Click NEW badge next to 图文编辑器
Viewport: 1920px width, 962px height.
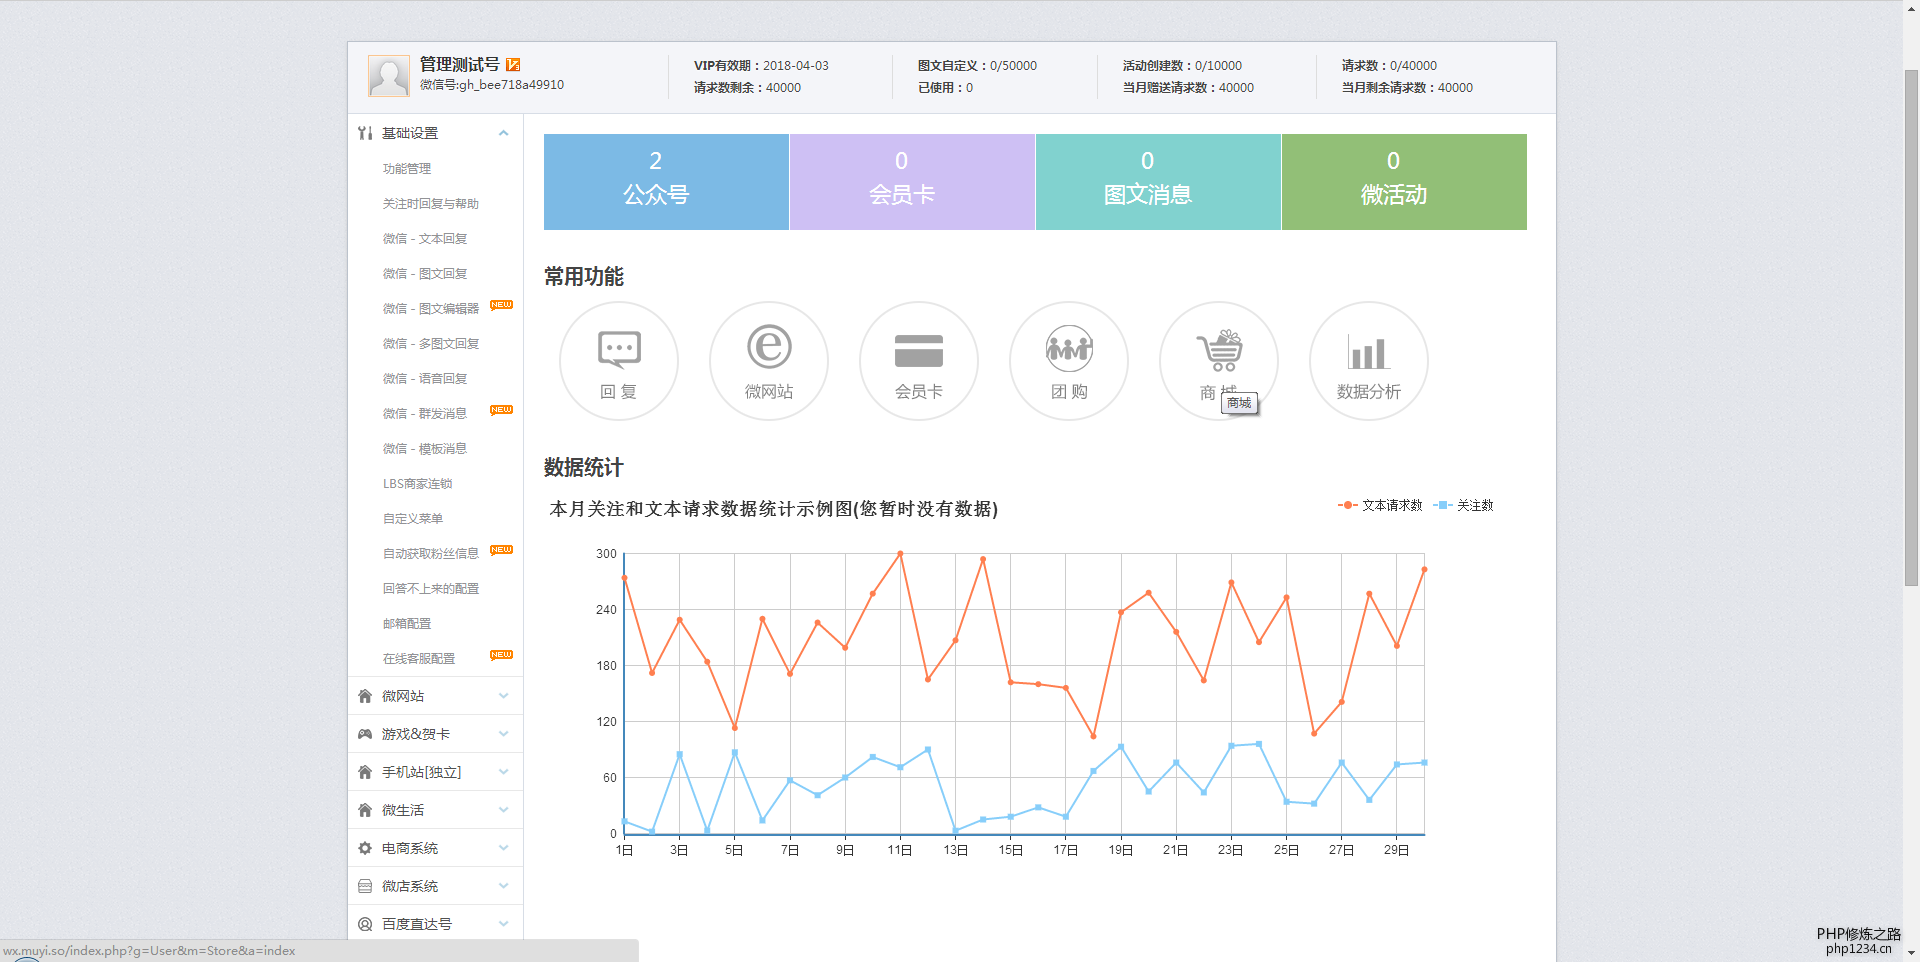coord(501,305)
